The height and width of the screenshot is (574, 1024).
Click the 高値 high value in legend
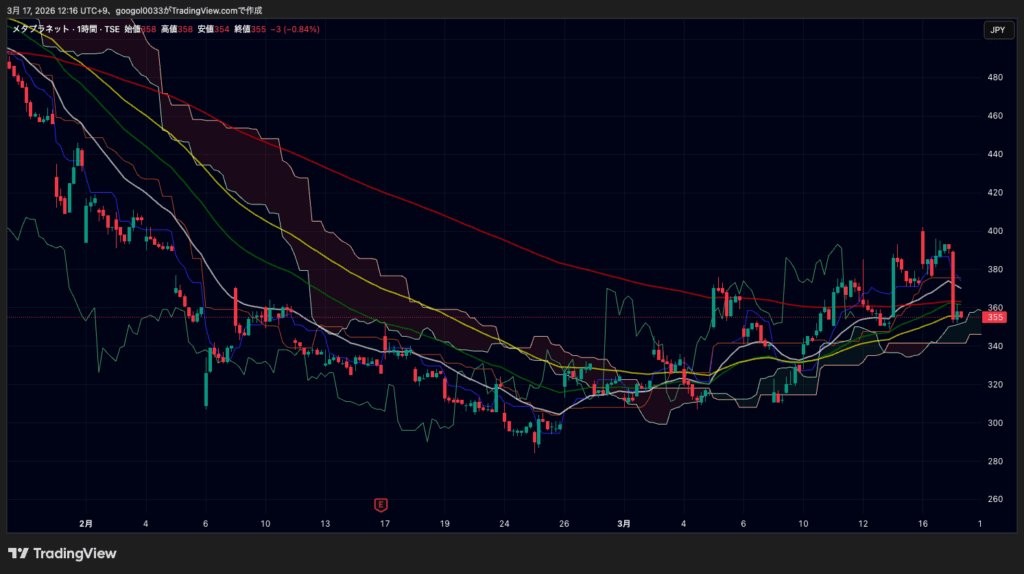(186, 30)
